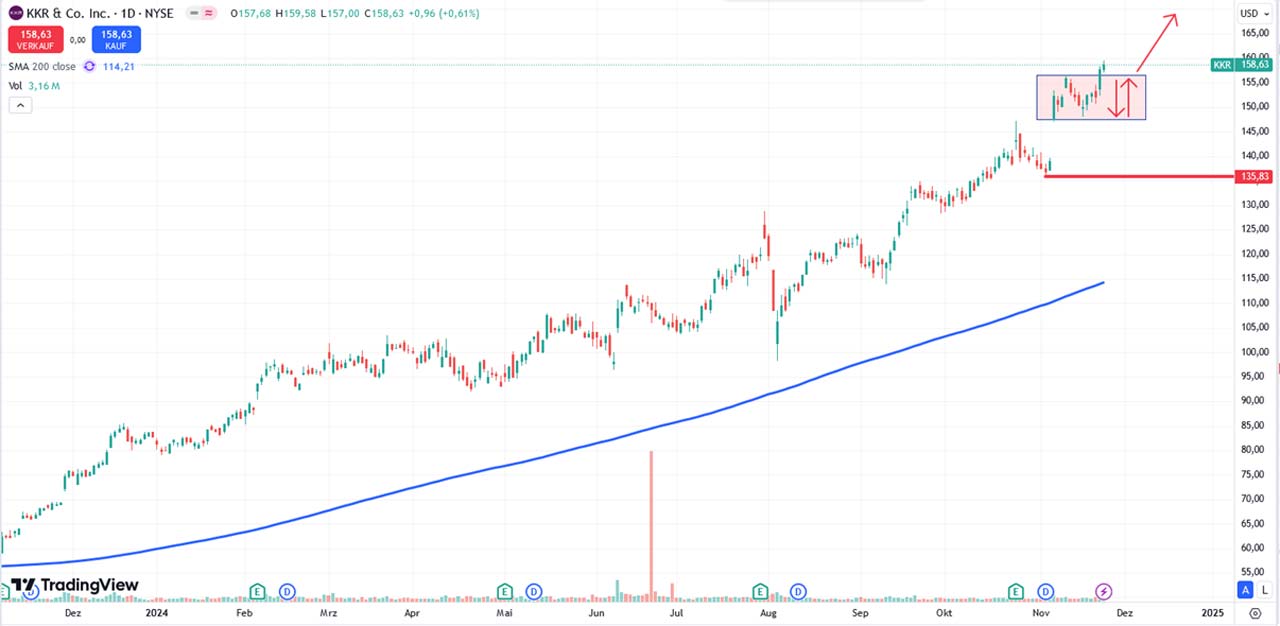
Task: Click the SMA 200 indicator refresh icon
Action: 89,66
